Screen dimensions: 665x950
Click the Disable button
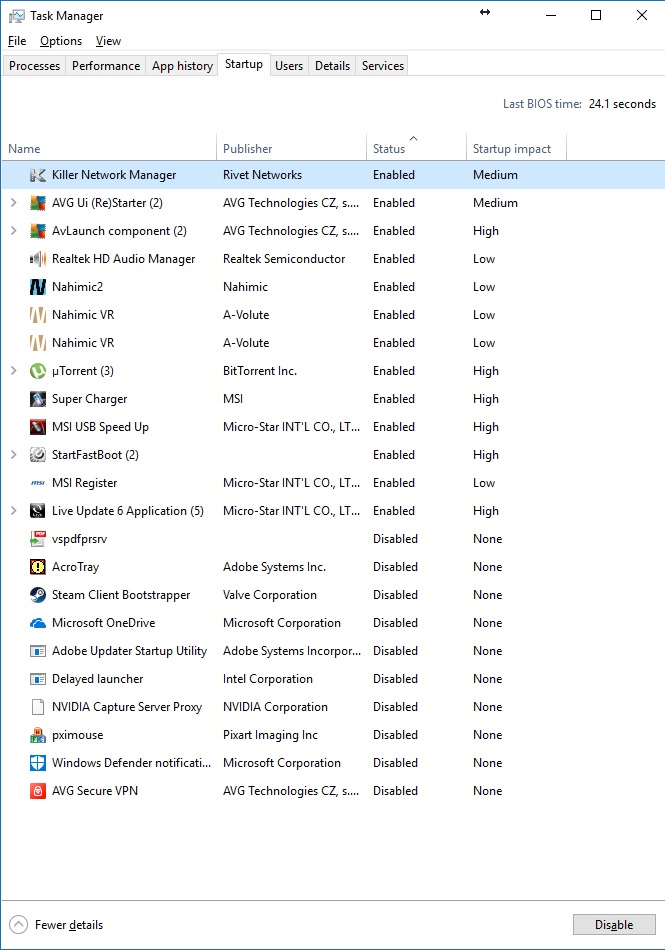(614, 925)
